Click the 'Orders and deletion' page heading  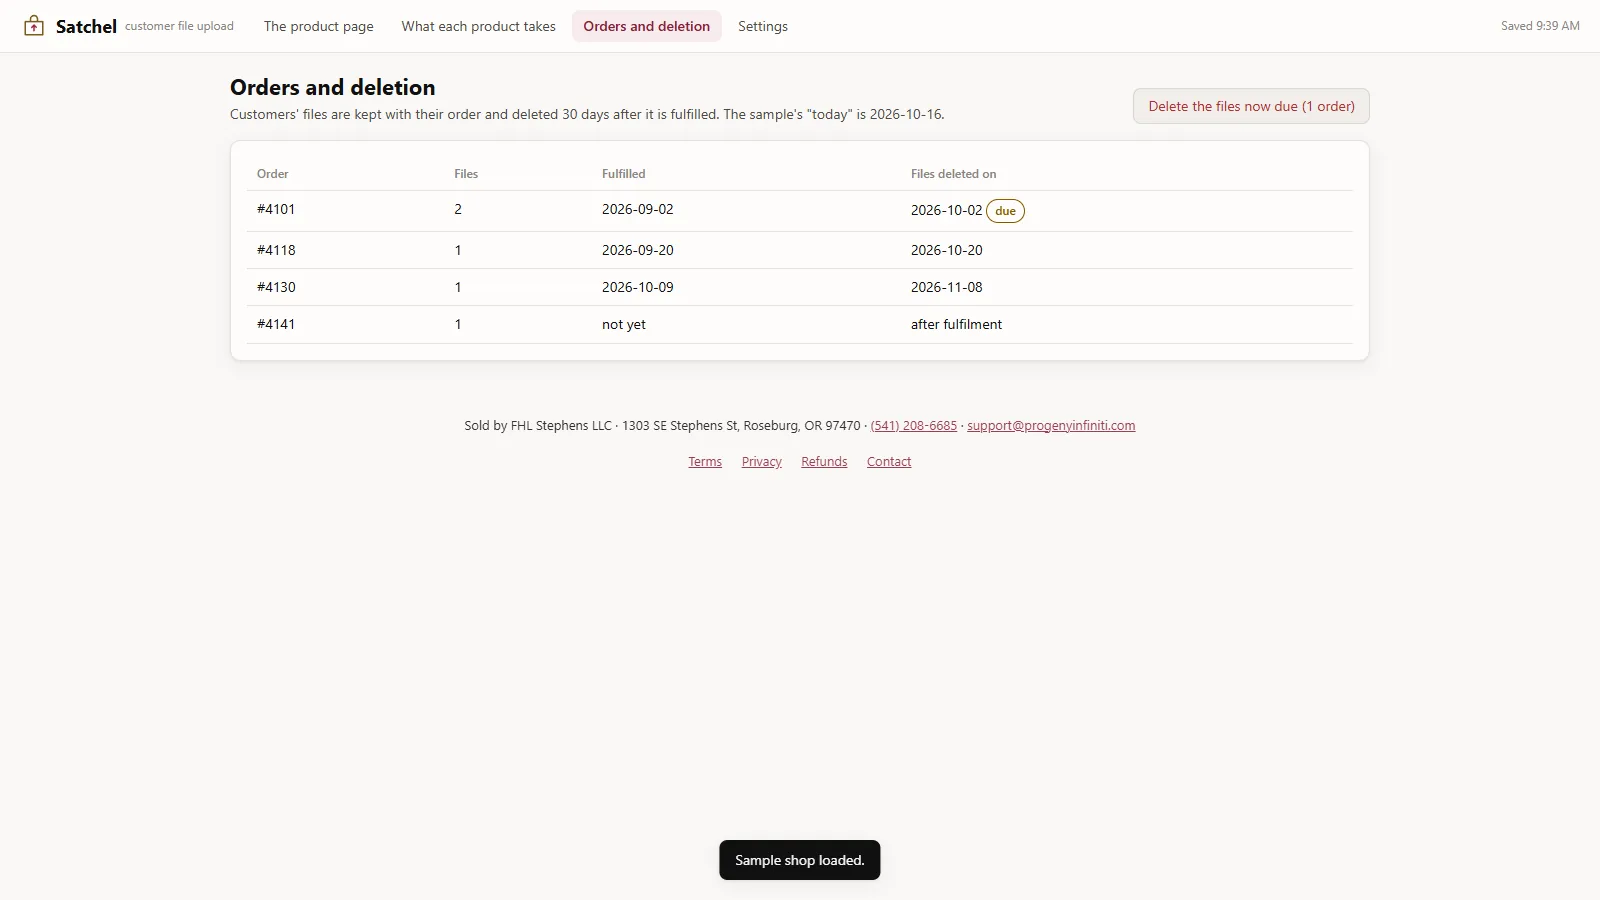[x=333, y=87]
